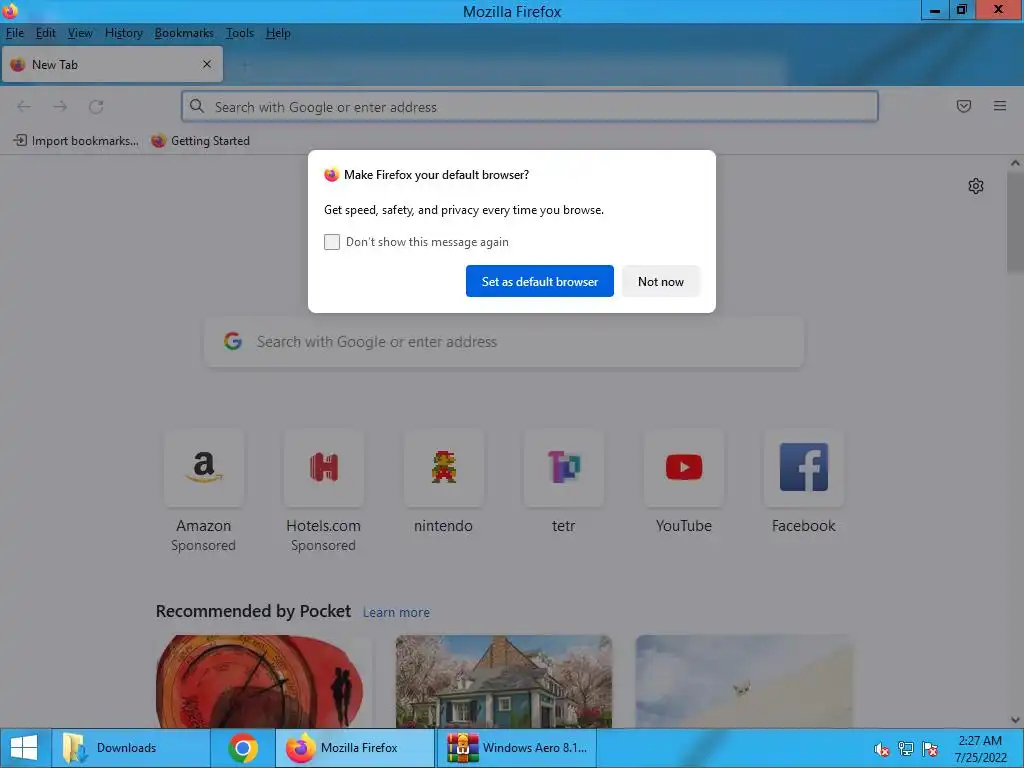Select the New Tab tab
The image size is (1024, 768).
pos(112,64)
